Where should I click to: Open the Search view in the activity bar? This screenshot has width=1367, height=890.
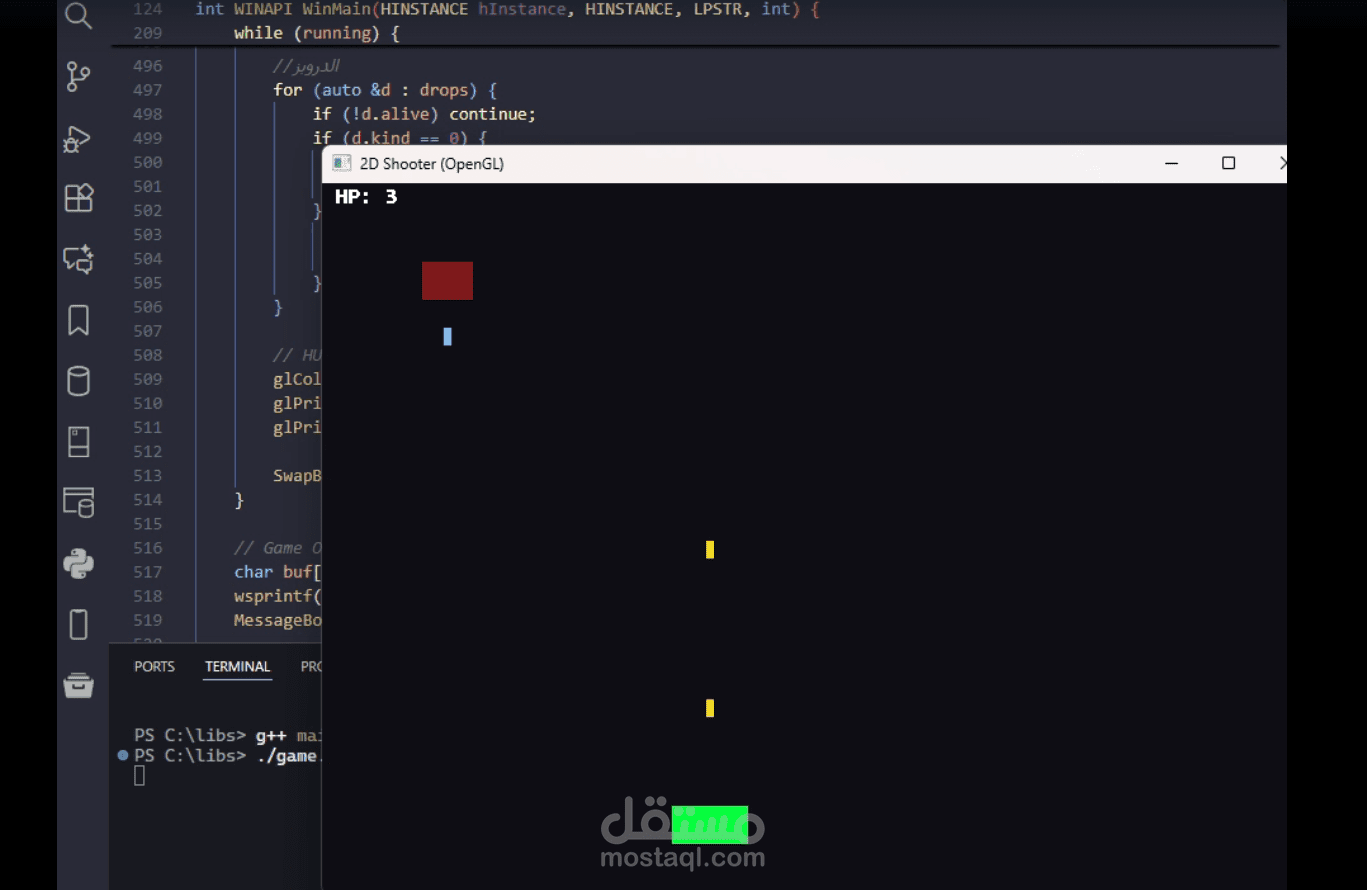[x=78, y=15]
